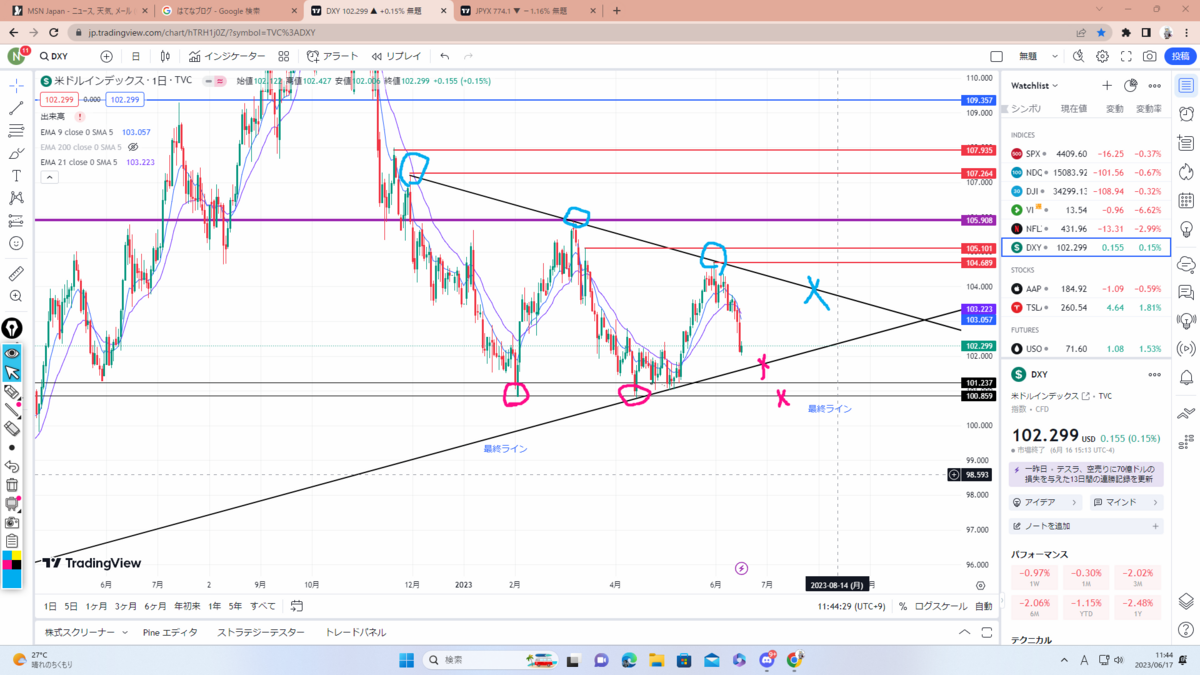Open the Pine エディタ tab
The height and width of the screenshot is (675, 1200).
tap(170, 632)
